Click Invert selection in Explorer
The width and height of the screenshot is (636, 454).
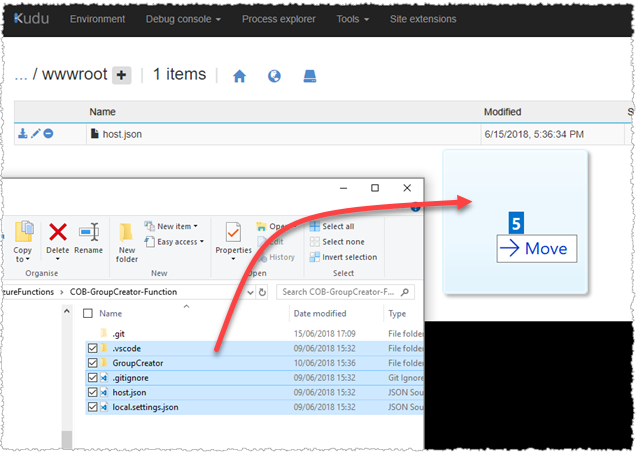(x=343, y=257)
